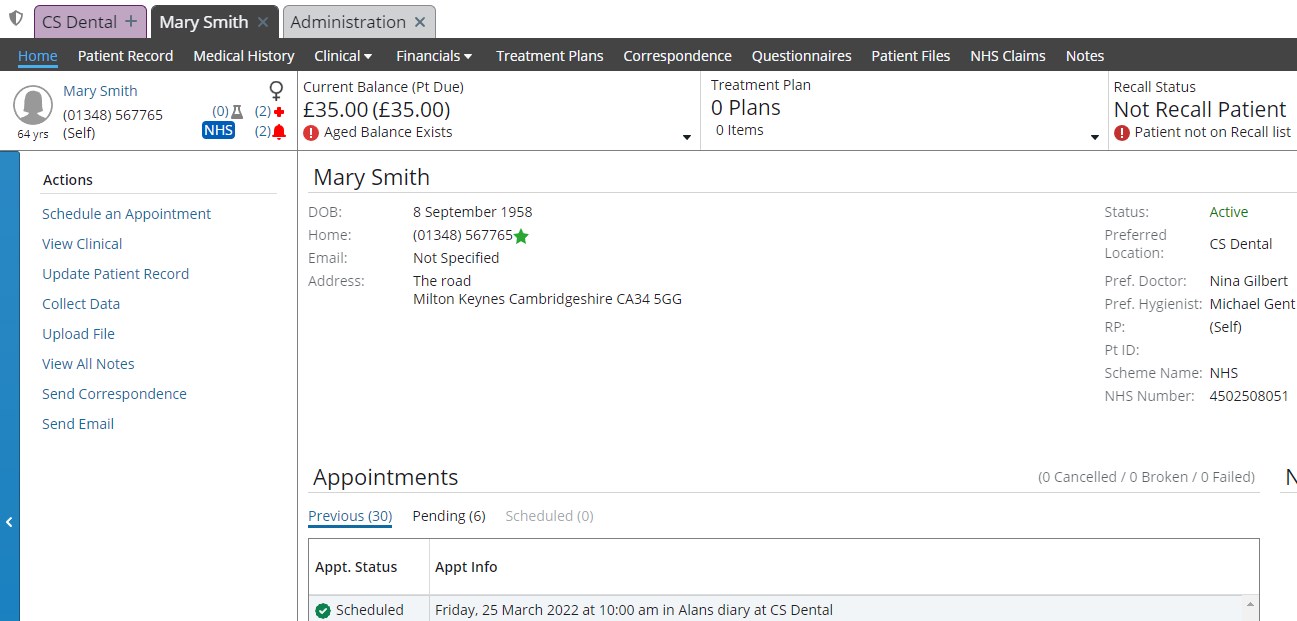This screenshot has height=621, width=1297.
Task: Select the Pending (6) appointments tab
Action: click(449, 516)
